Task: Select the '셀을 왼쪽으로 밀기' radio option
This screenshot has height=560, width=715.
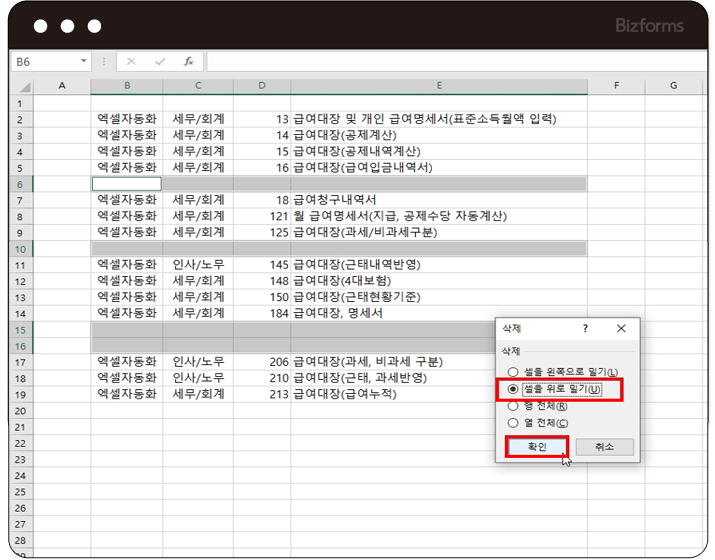Action: pos(513,372)
